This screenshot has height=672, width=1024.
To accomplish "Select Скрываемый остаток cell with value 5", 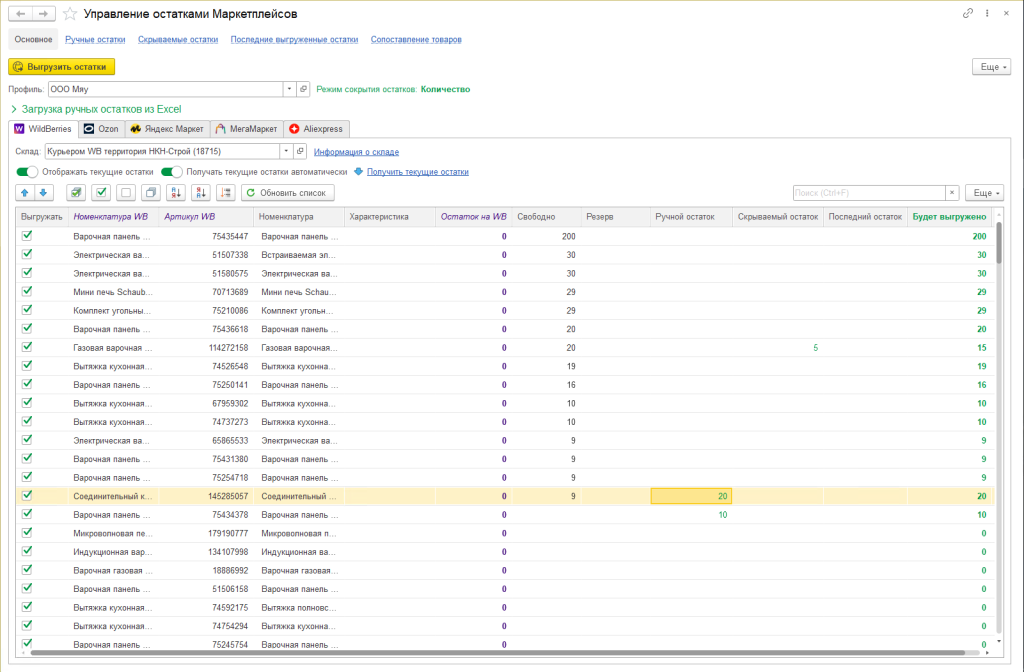I will 778,347.
